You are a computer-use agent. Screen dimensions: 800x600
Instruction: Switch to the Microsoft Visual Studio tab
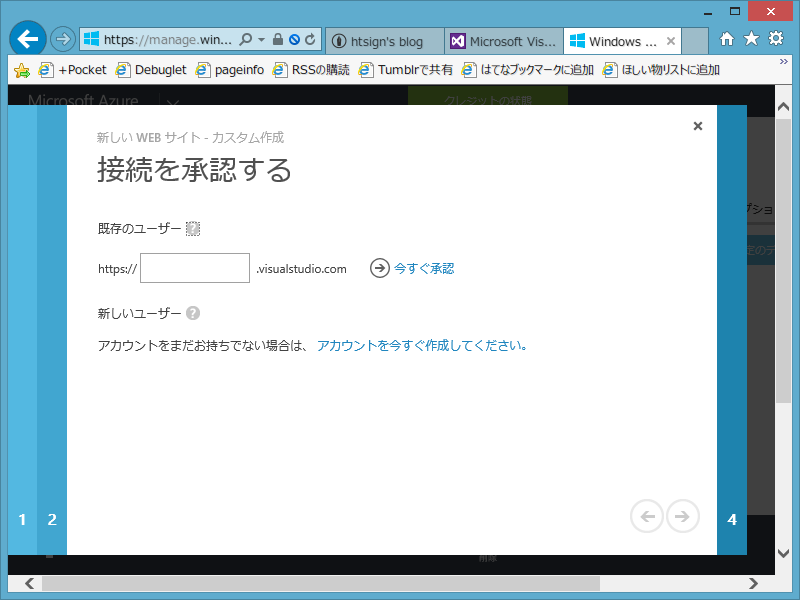coord(504,41)
